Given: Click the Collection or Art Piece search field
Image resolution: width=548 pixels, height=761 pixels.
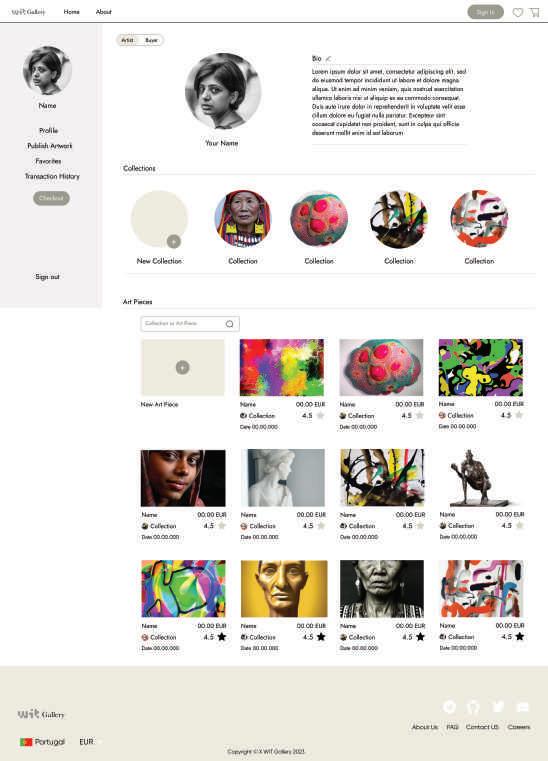Looking at the screenshot, I should point(190,324).
